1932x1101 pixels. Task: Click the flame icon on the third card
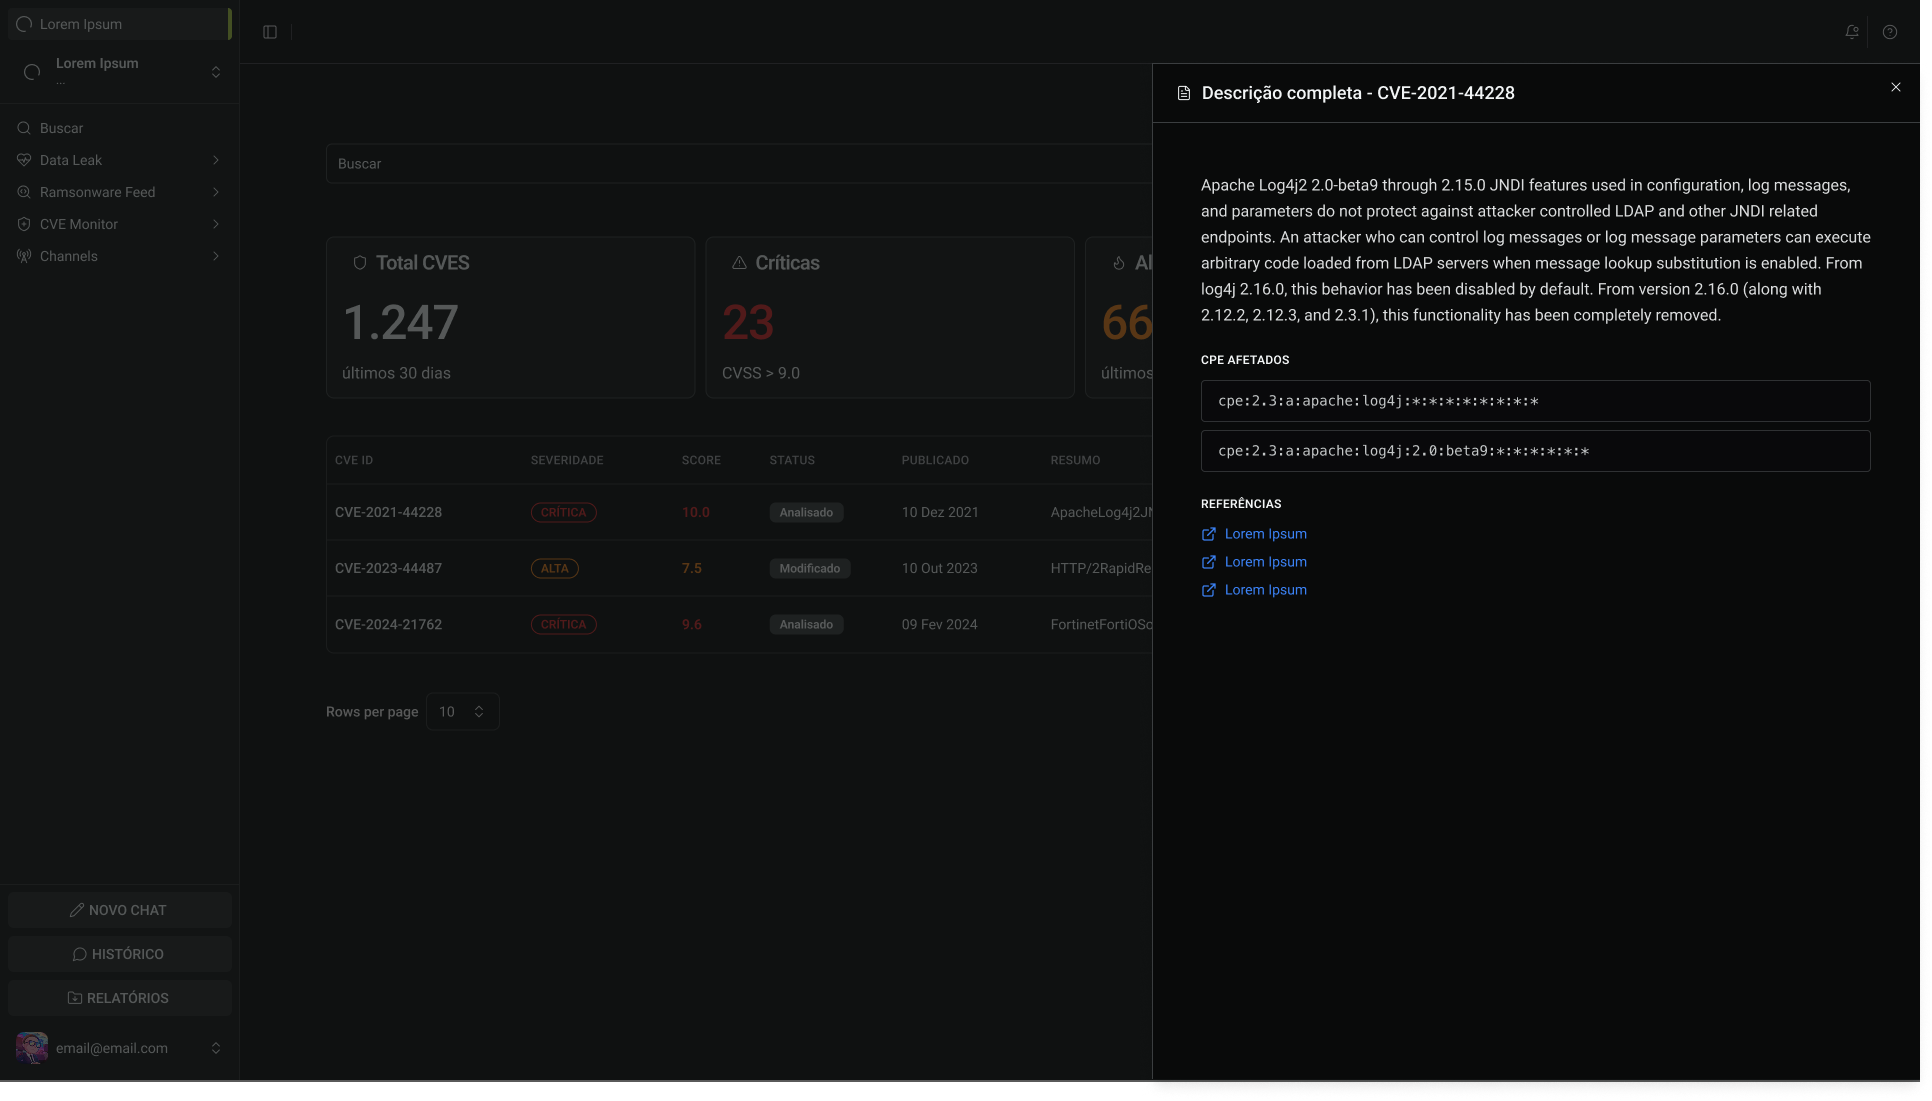[1119, 263]
